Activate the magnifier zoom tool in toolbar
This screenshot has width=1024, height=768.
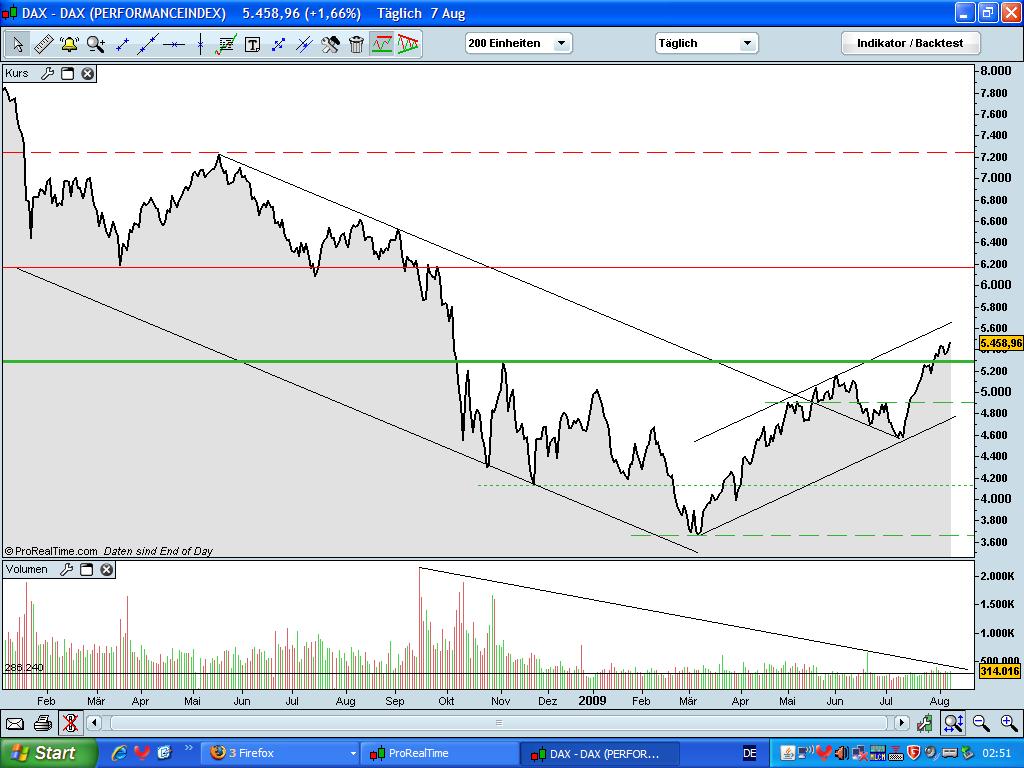(x=95, y=44)
